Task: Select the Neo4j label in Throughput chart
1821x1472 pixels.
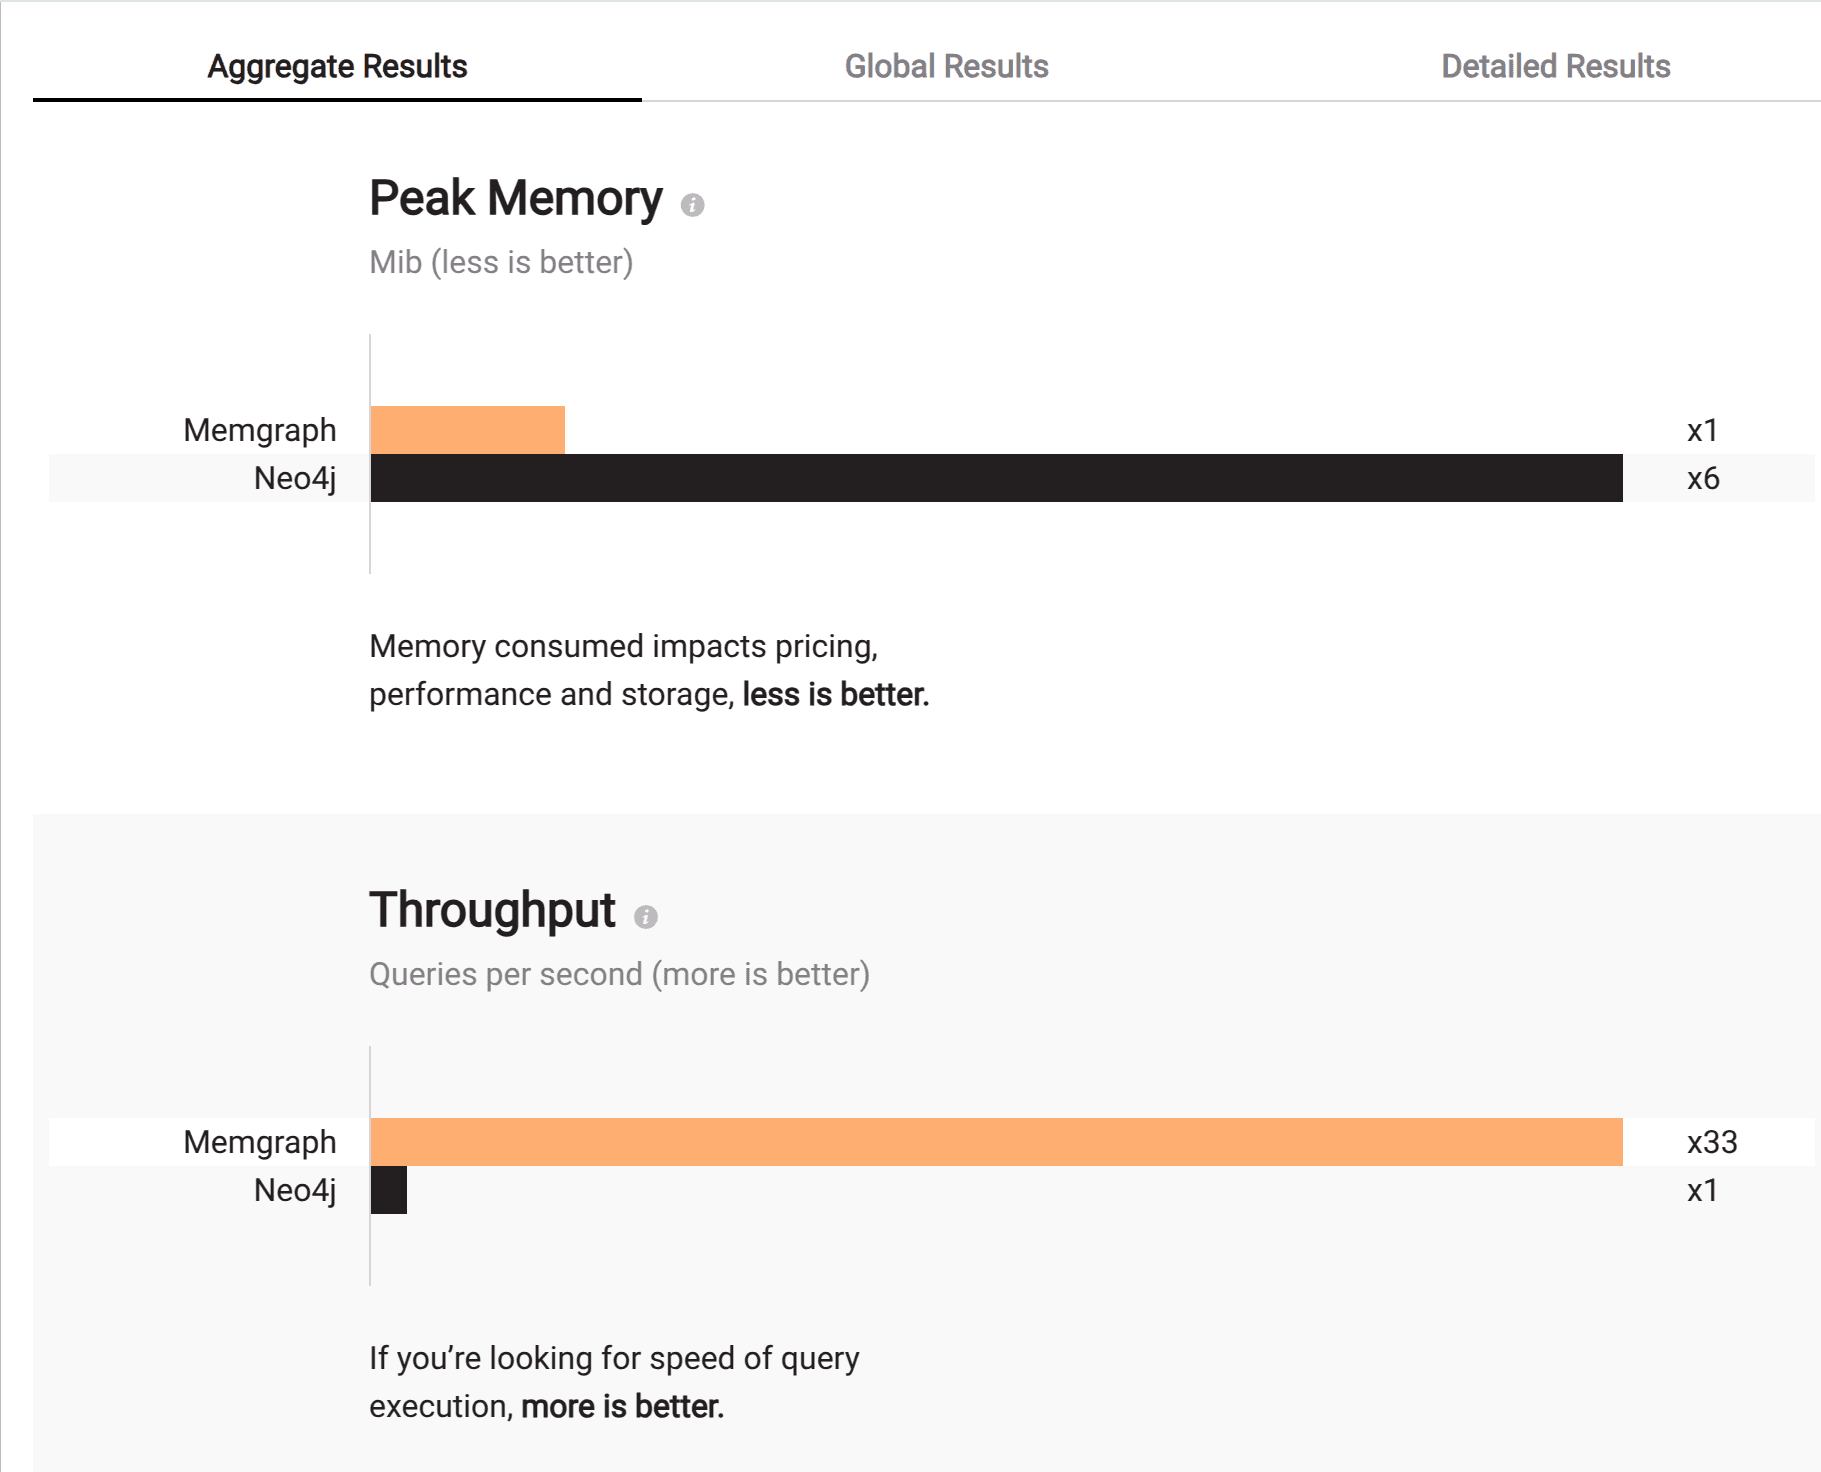Action: click(295, 1190)
